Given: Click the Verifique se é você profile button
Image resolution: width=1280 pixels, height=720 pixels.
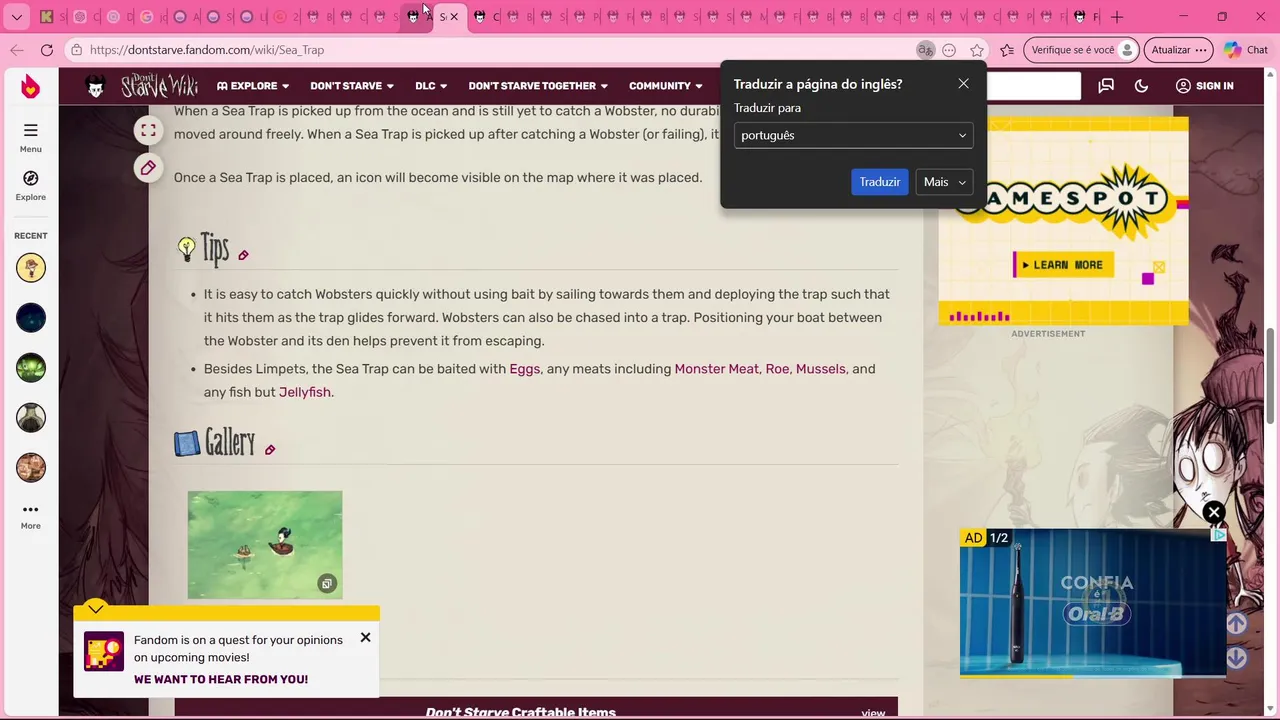Looking at the screenshot, I should click(1082, 50).
